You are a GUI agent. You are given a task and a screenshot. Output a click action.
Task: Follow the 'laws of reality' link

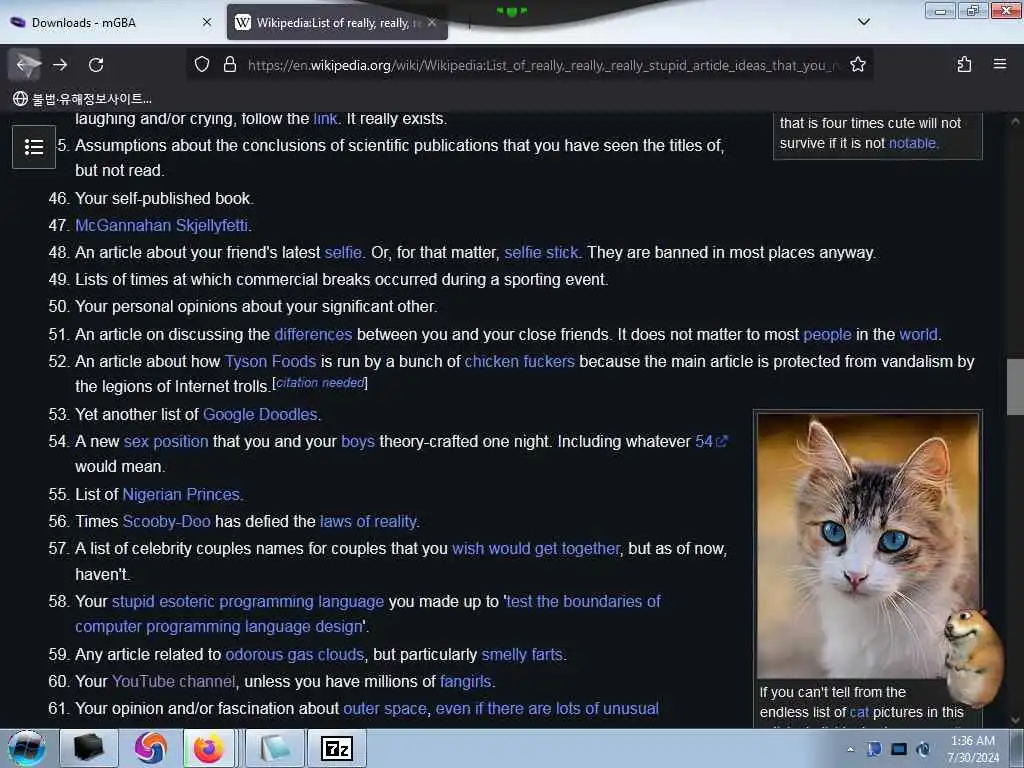(368, 522)
